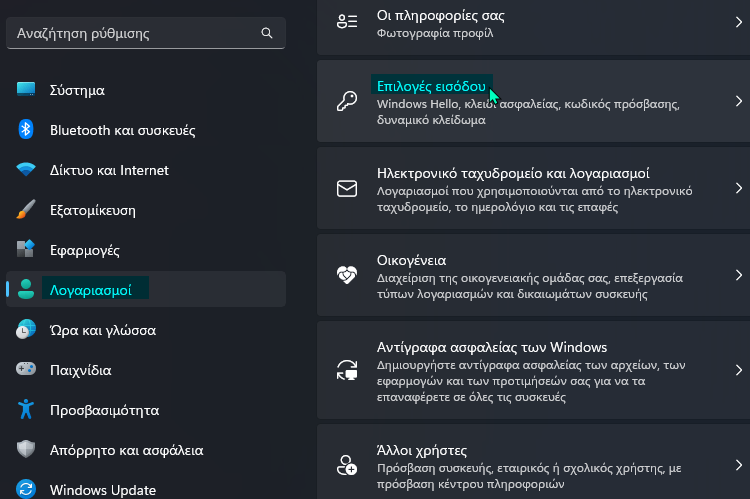Click the search magnifier icon
This screenshot has width=750, height=499.
[267, 33]
